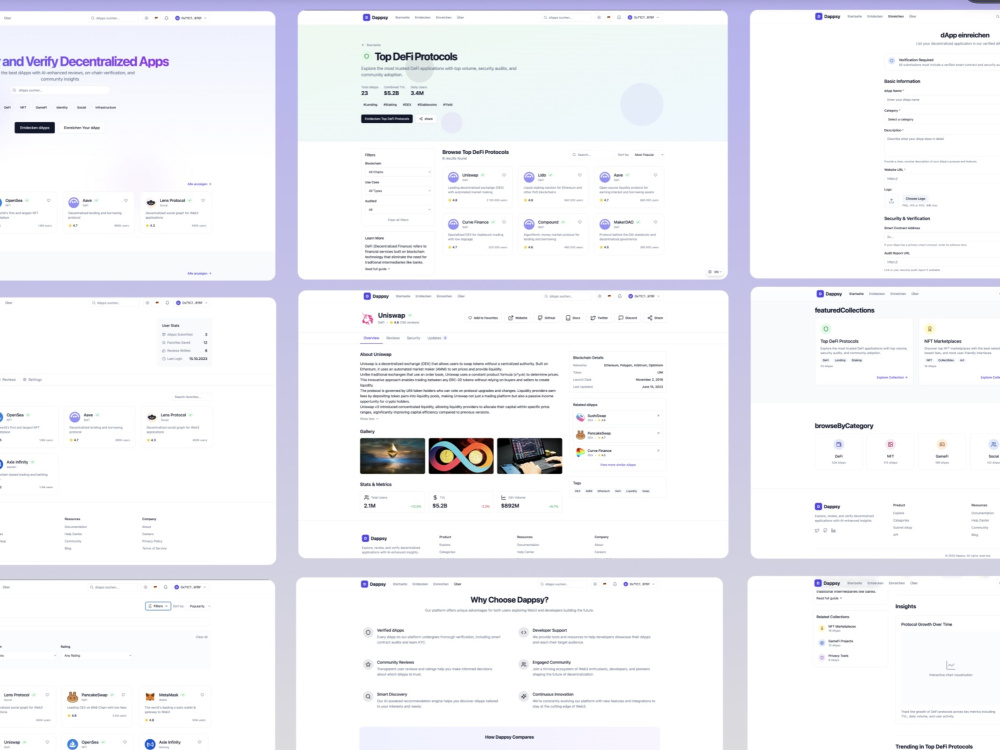Click the German flag icon on Top DeFi Protocols header
This screenshot has width=1000, height=750.
pyautogui.click(x=608, y=17)
